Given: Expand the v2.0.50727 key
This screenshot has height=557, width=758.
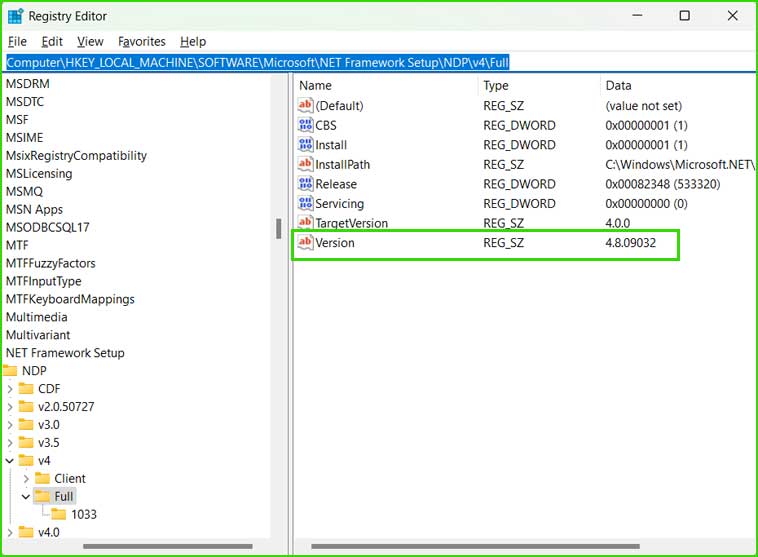Looking at the screenshot, I should click(10, 407).
